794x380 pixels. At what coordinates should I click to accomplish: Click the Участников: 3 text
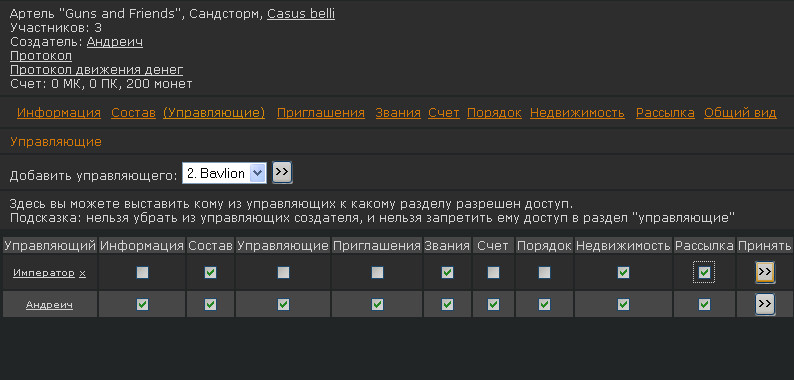[x=56, y=28]
